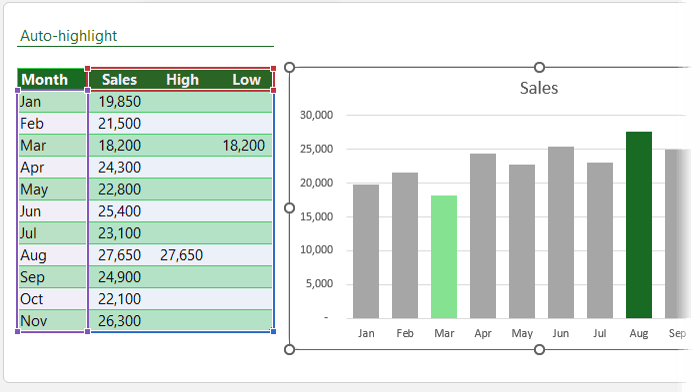Click the Mar category axis label
This screenshot has height=392, width=700.
pos(444,334)
